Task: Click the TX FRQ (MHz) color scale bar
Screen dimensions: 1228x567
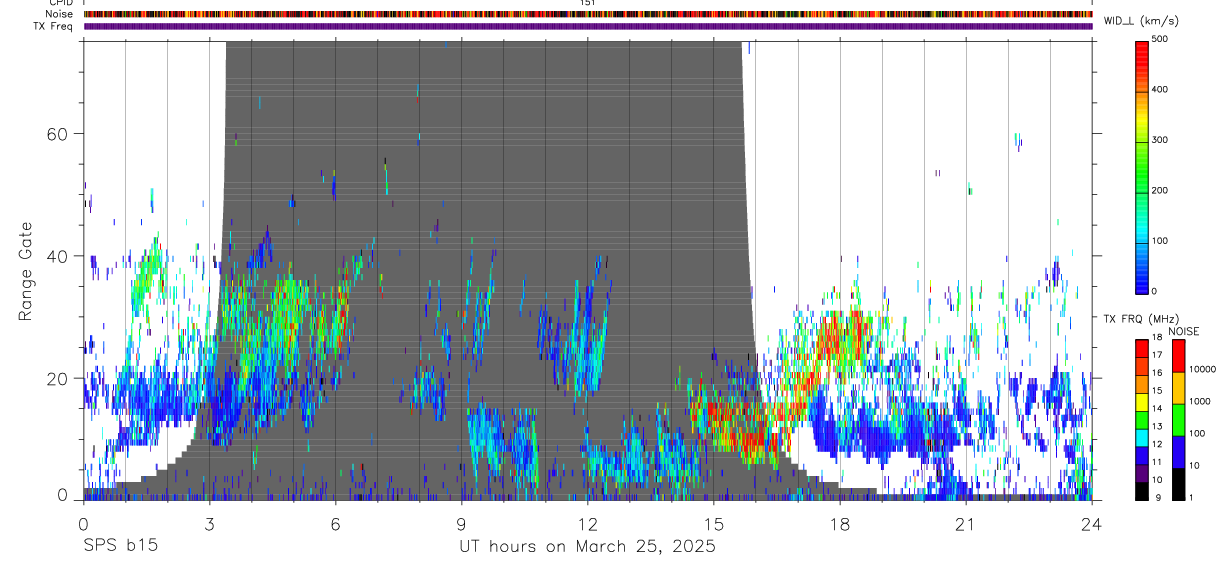Action: point(1142,419)
